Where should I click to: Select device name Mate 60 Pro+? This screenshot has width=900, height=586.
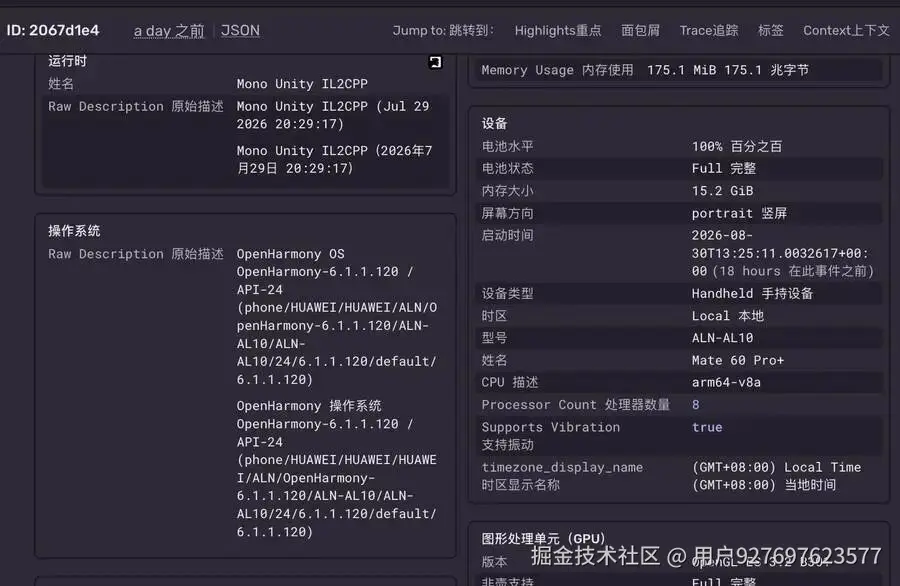(738, 360)
